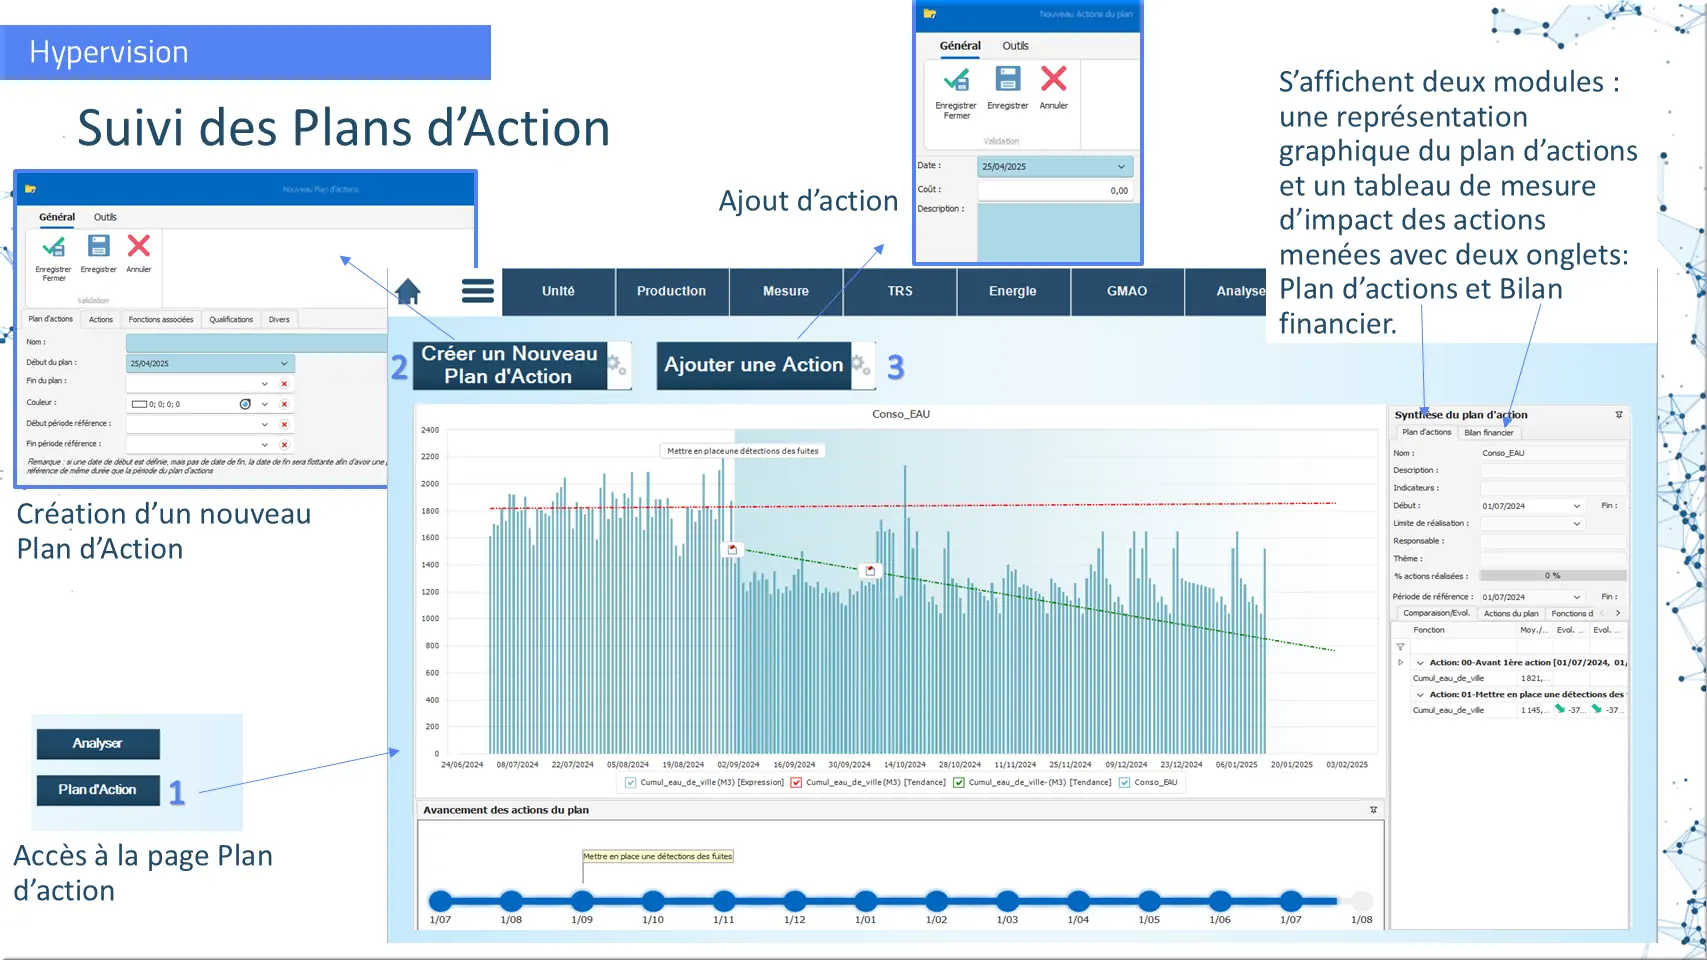Click the Home icon in navigation bar
The height and width of the screenshot is (960, 1707).
pos(408,292)
